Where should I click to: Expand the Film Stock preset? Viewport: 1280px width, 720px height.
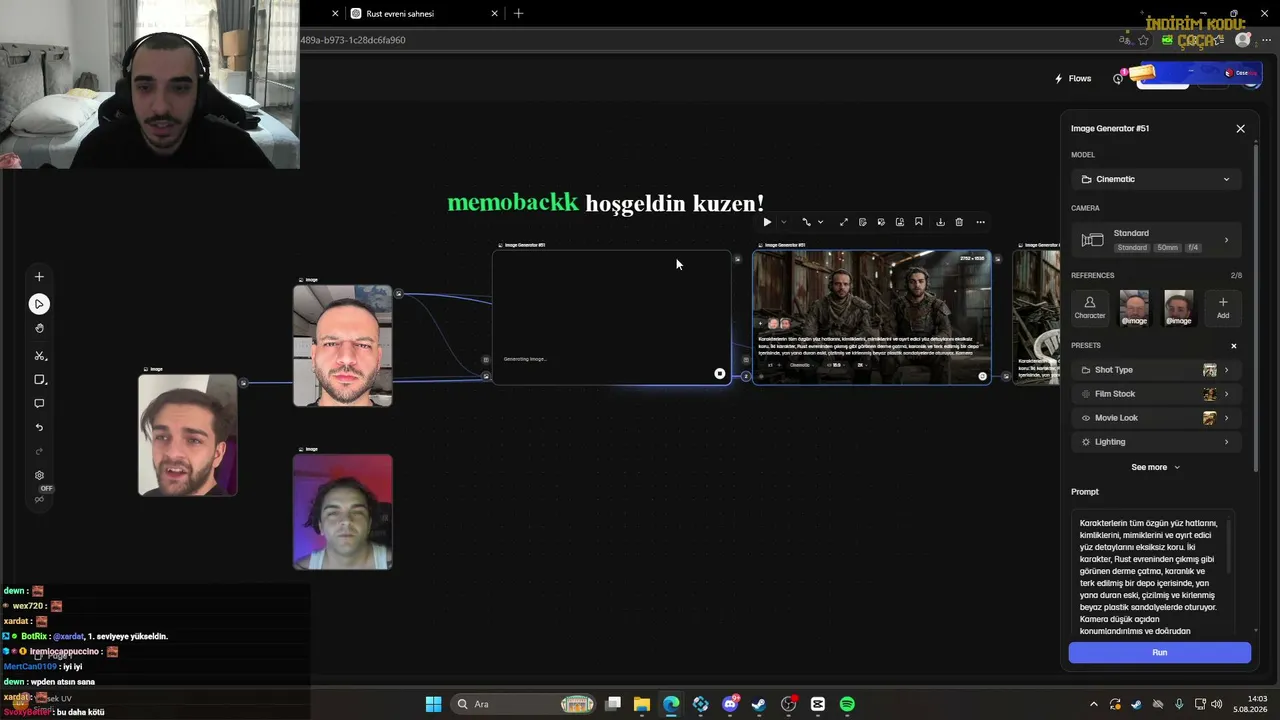(1156, 394)
